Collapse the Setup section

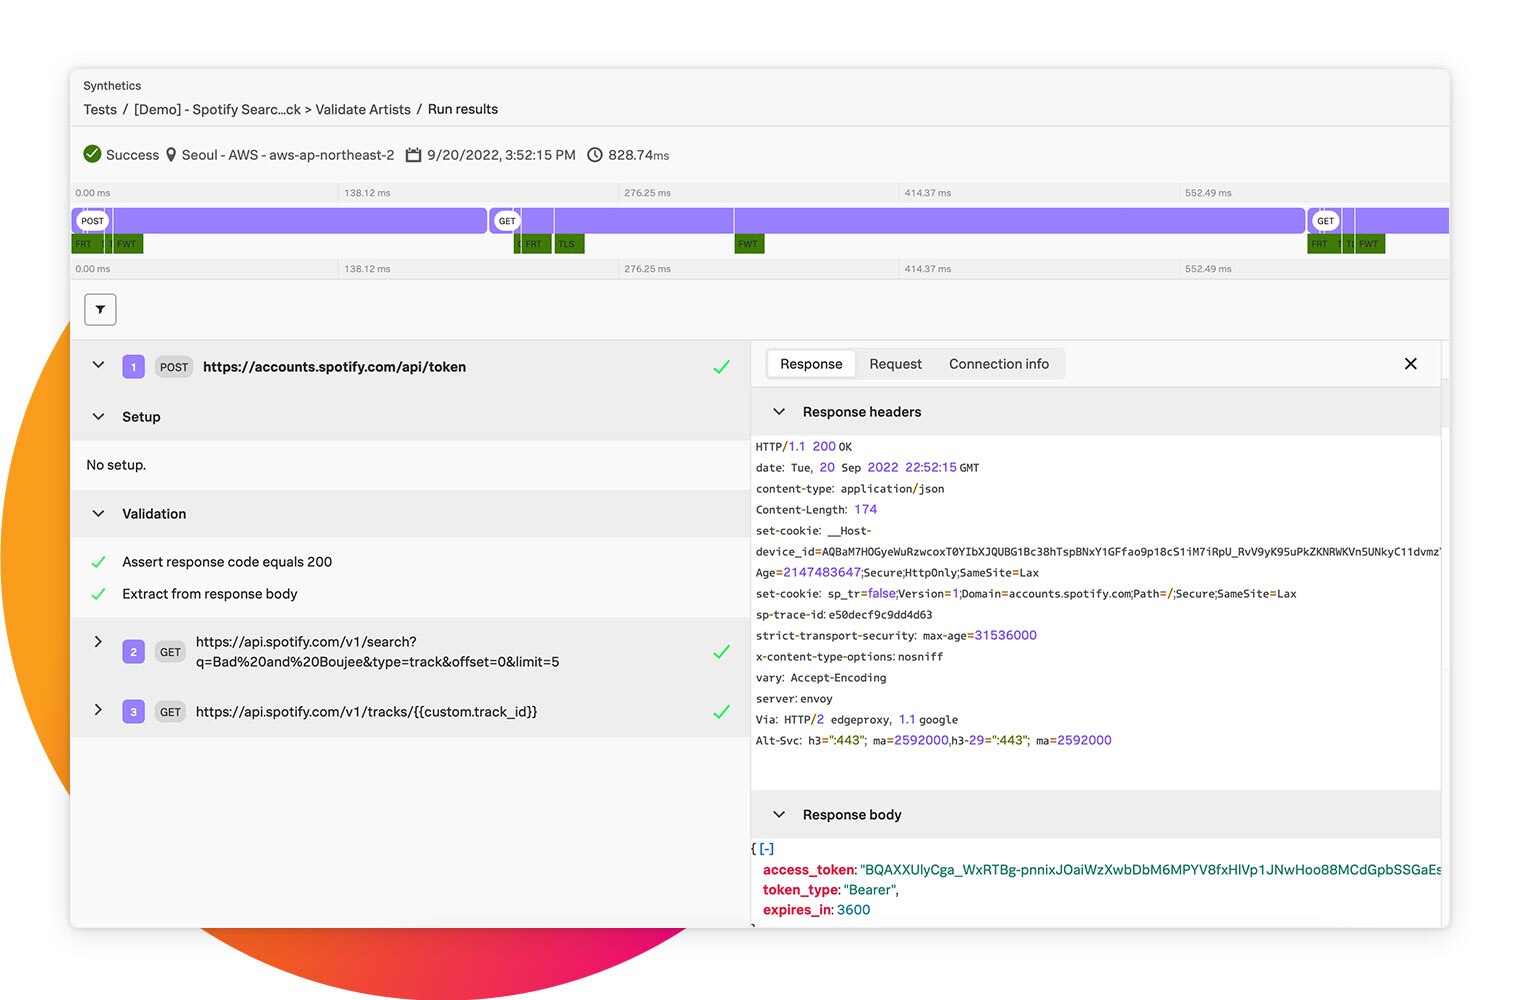(98, 417)
